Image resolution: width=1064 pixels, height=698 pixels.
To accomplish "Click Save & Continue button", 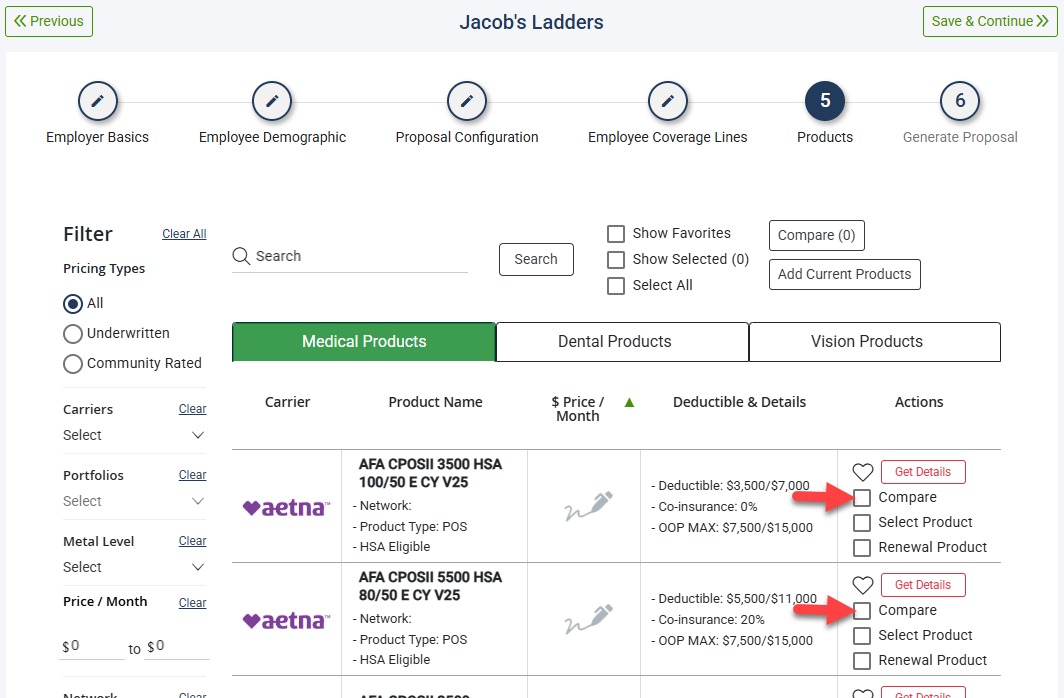I will pyautogui.click(x=990, y=22).
